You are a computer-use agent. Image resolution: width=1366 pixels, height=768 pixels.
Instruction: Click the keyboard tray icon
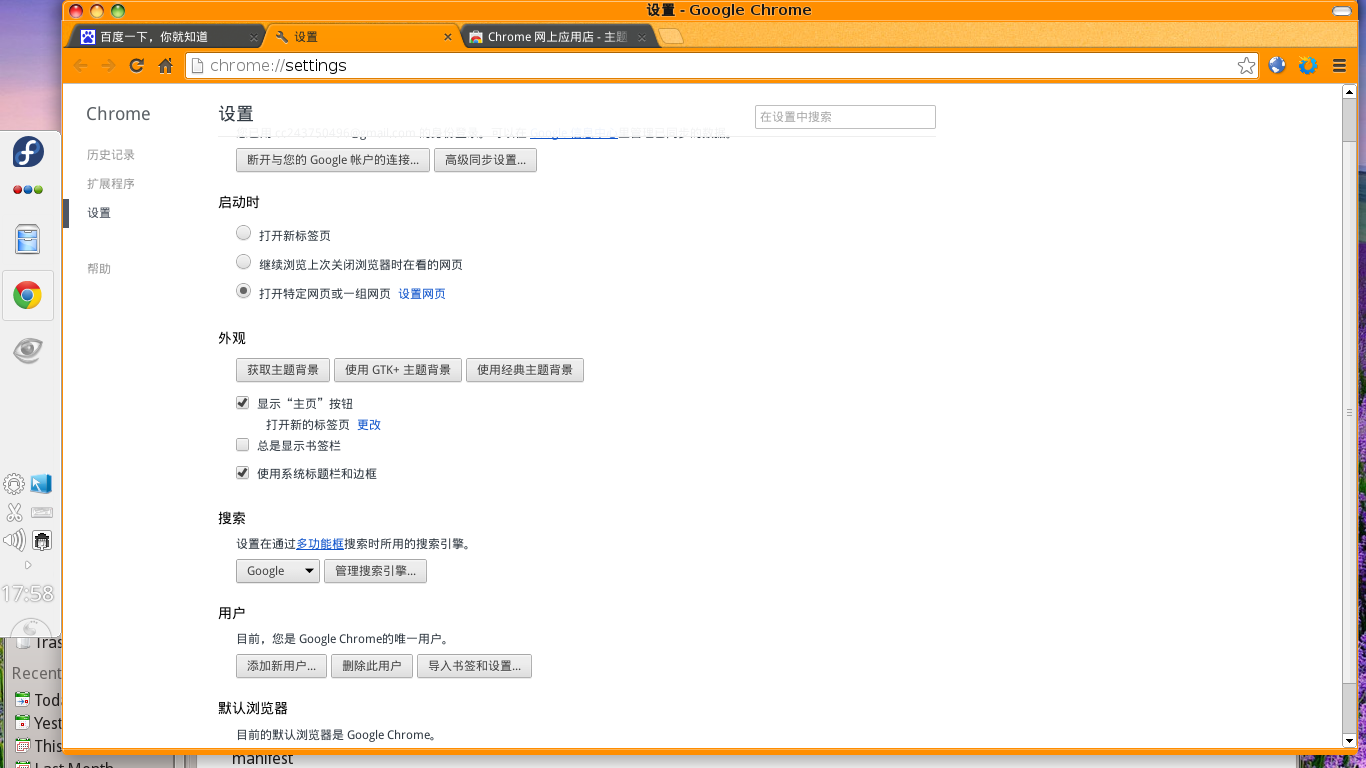[x=41, y=512]
